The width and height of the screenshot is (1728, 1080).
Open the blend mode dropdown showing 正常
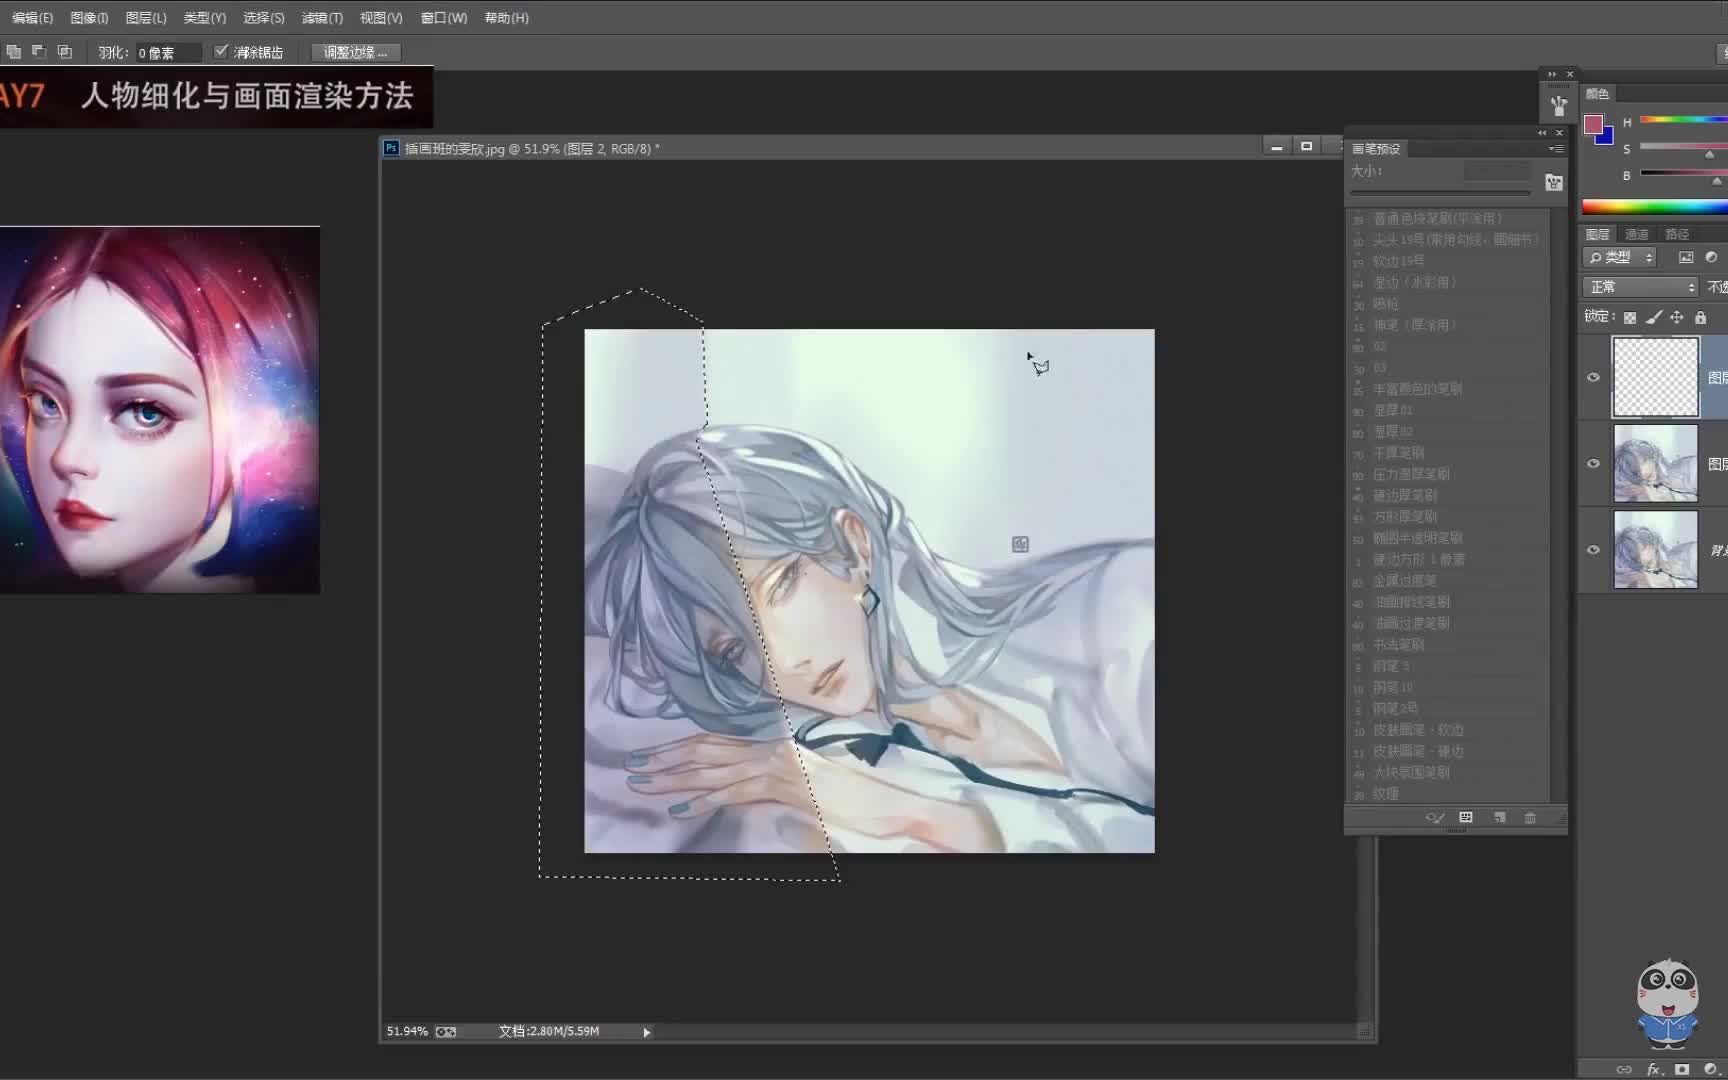point(1641,287)
